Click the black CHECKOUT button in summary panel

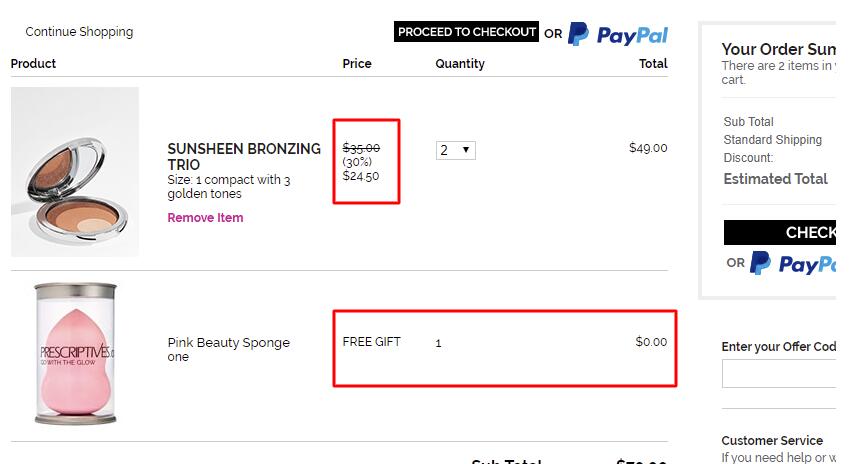[780, 233]
